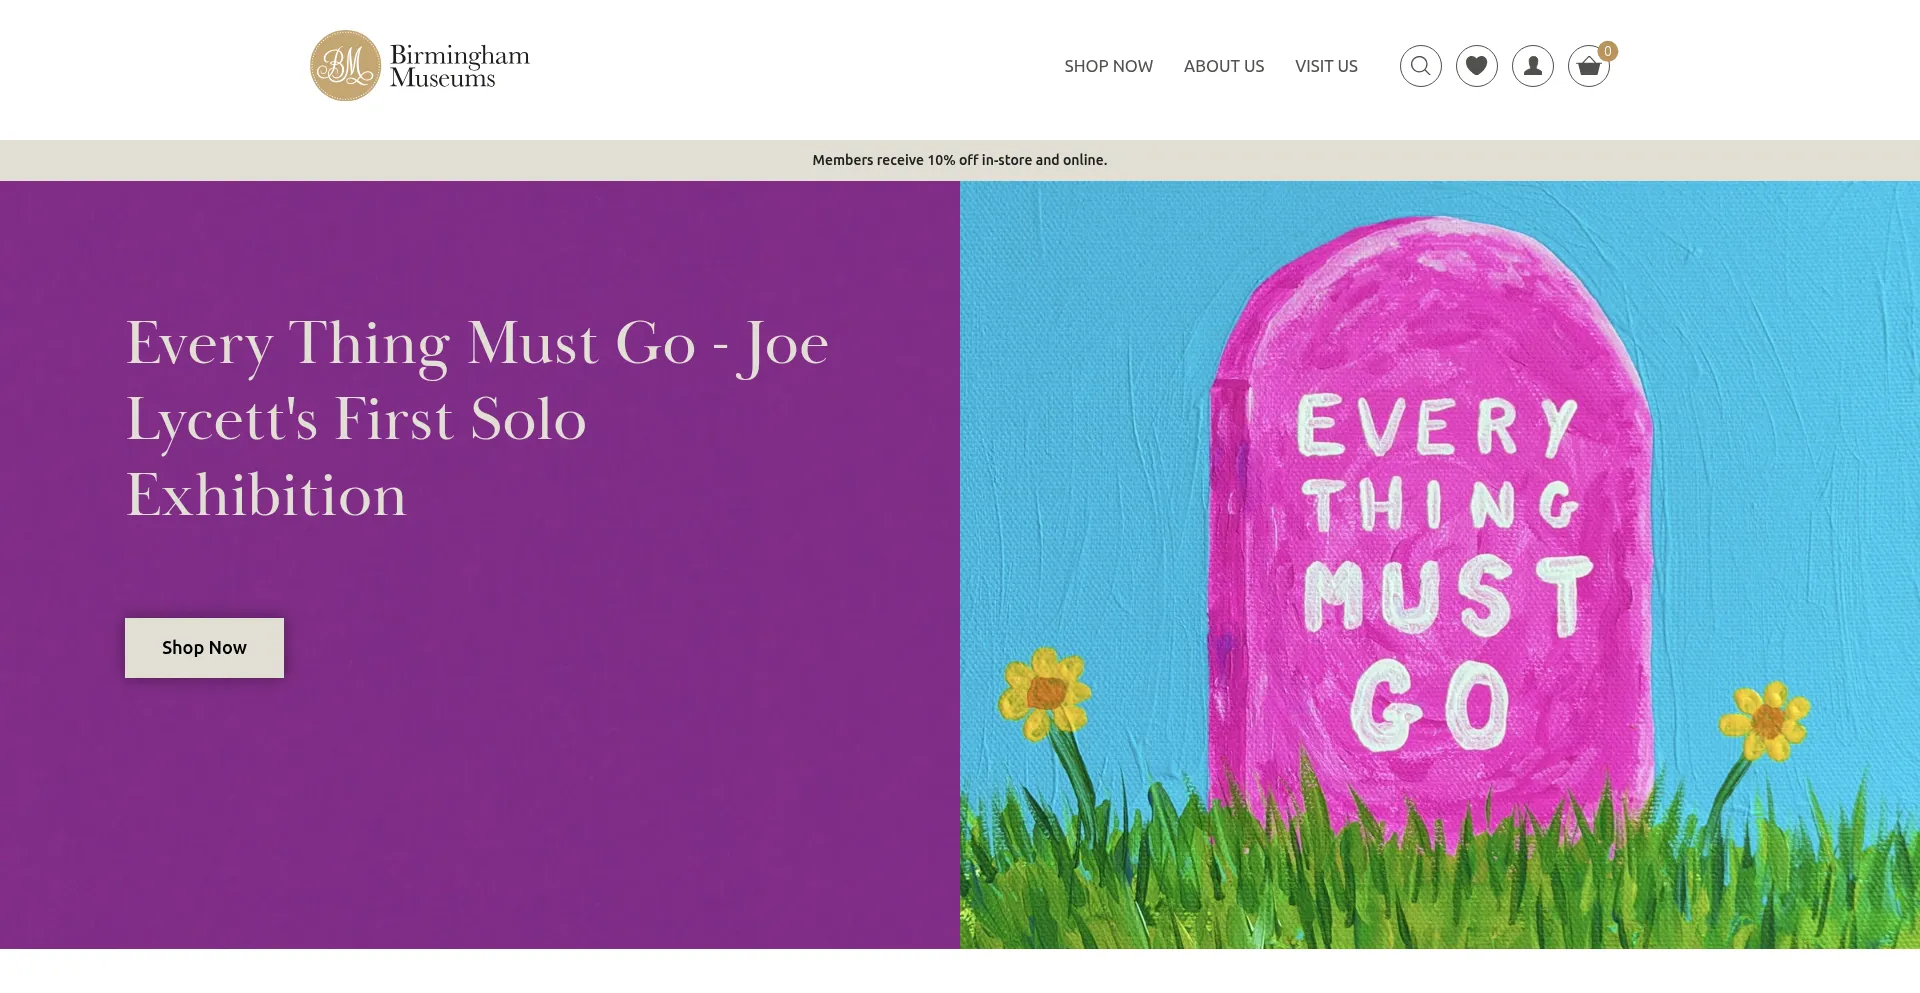
Task: Open the ABOUT US menu
Action: [x=1224, y=66]
